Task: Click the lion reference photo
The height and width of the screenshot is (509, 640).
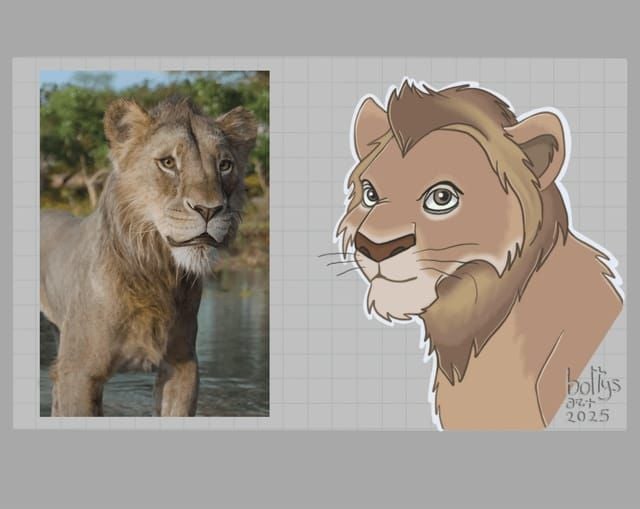Action: coord(154,243)
